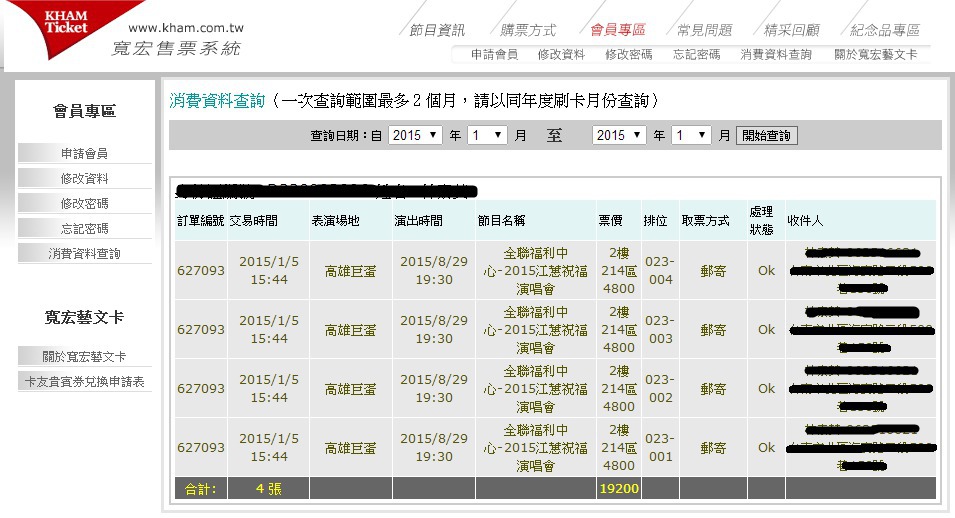
Task: Click 關於寬宏藝文卡 in top submenu
Action: click(875, 54)
